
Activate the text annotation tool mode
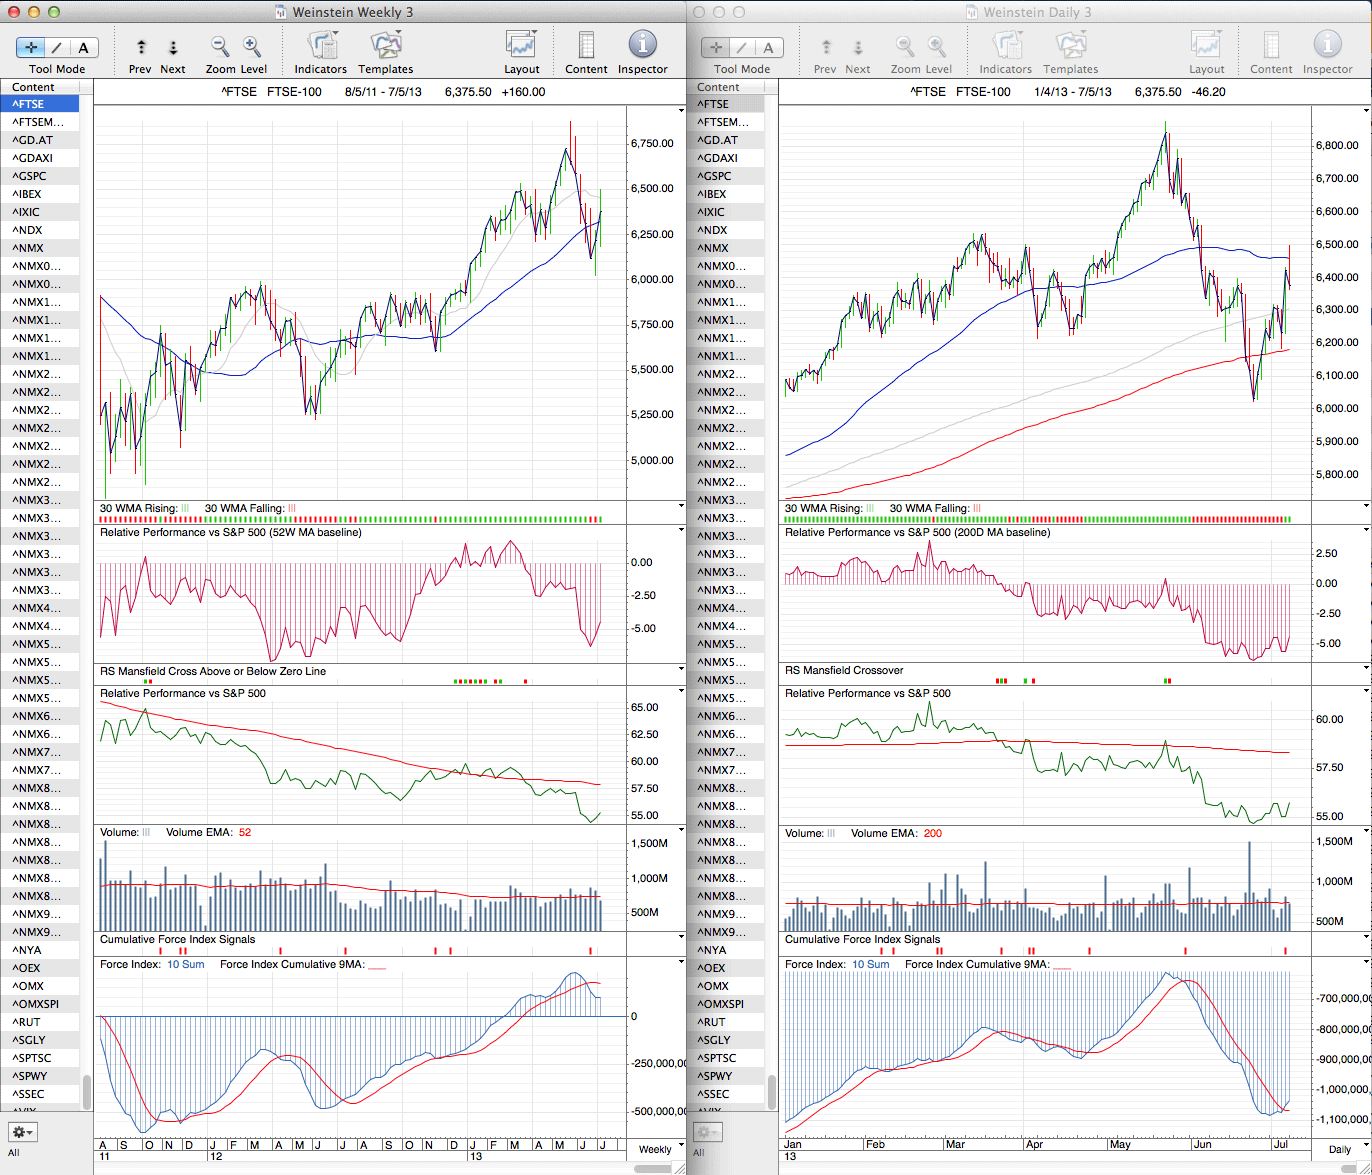pyautogui.click(x=83, y=47)
